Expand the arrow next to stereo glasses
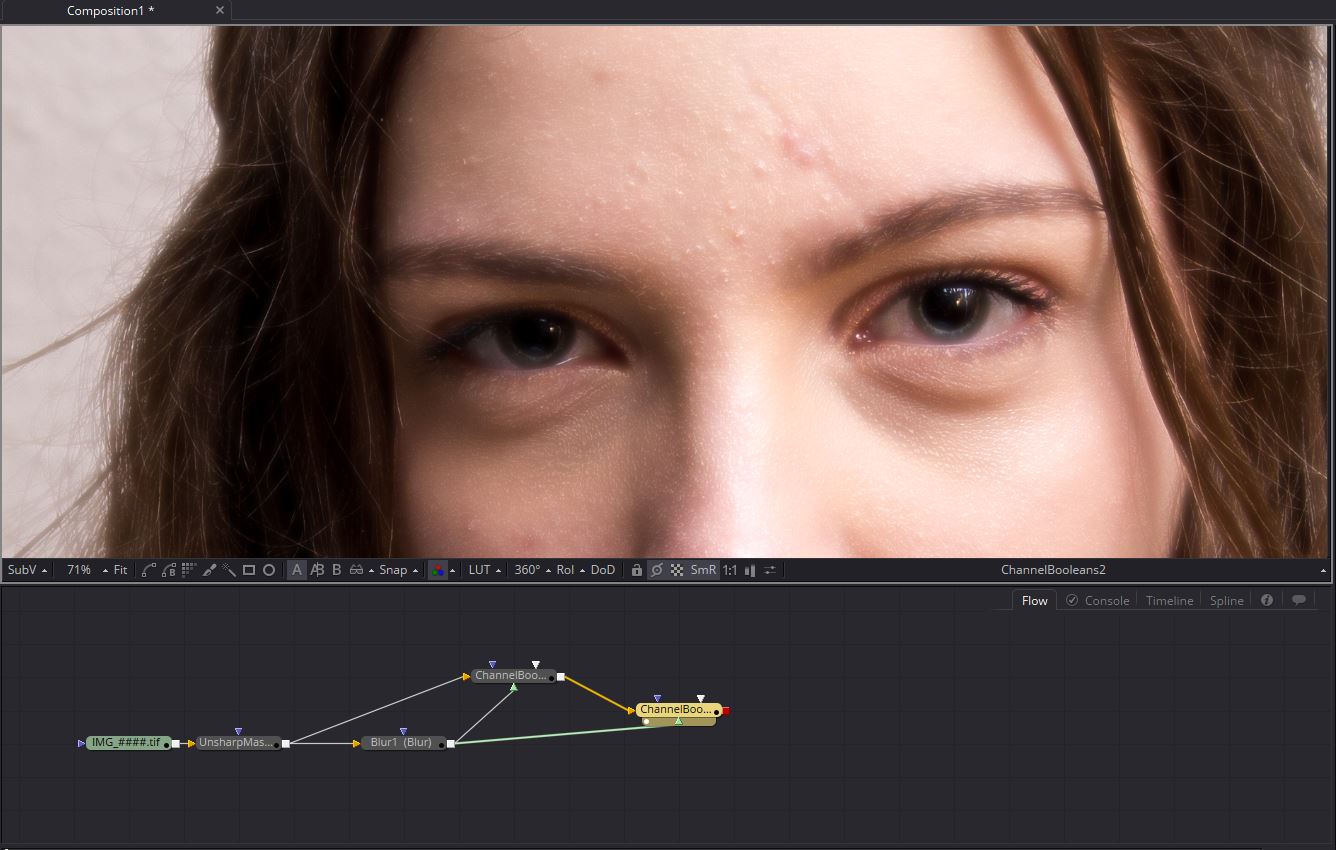Viewport: 1336px width, 850px height. pos(371,571)
